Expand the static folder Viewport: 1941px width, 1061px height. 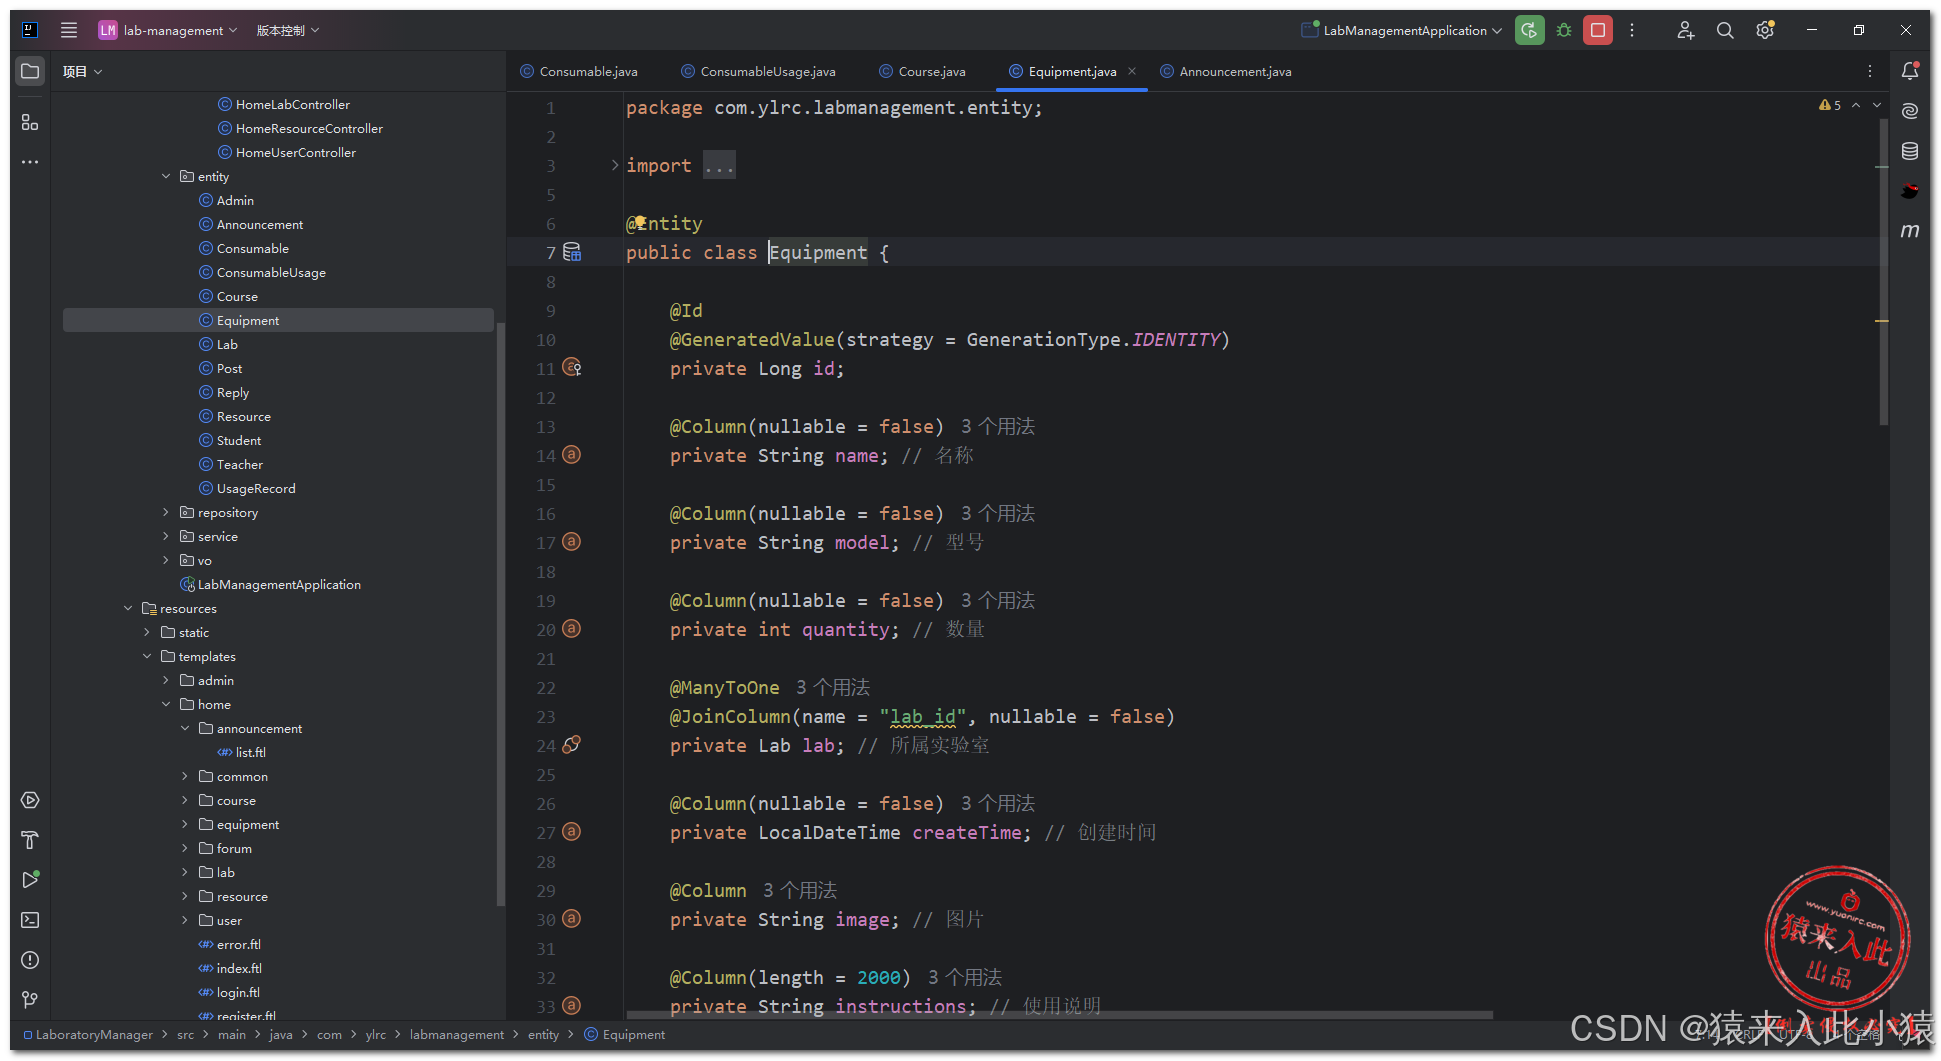coord(147,632)
